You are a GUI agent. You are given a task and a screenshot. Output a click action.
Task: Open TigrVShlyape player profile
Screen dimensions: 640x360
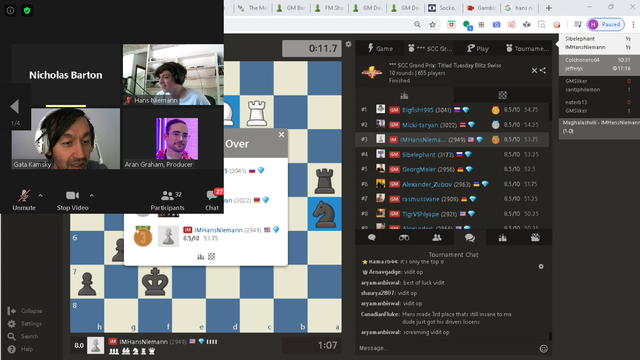point(420,214)
